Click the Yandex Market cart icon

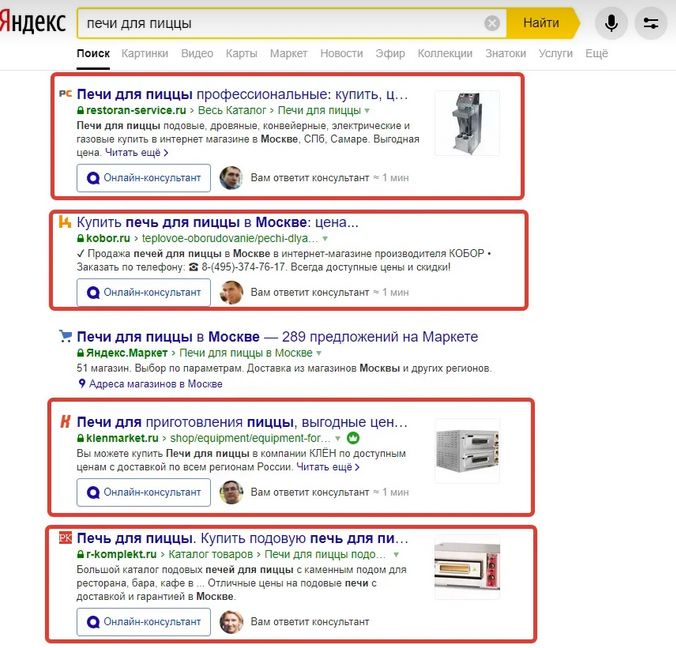click(x=65, y=335)
